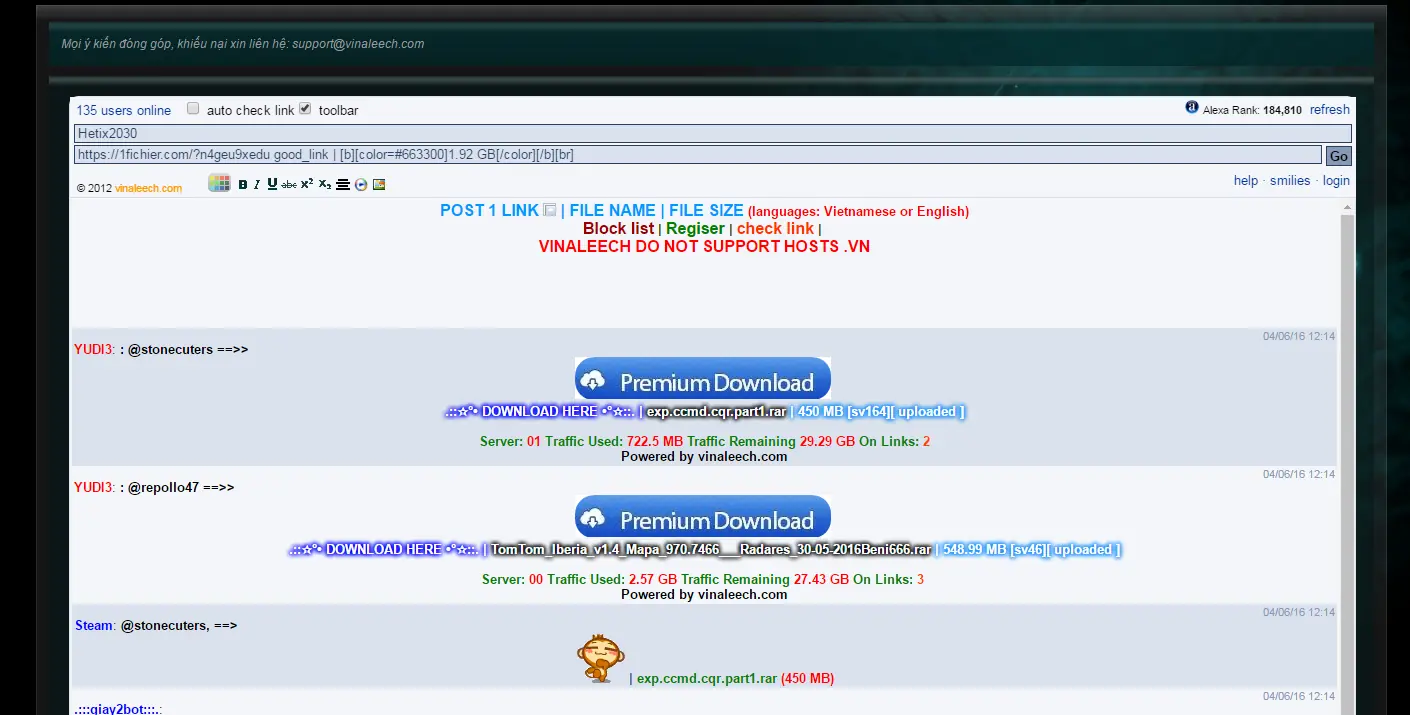Click the Steam username
Image resolution: width=1410 pixels, height=715 pixels.
coord(94,626)
